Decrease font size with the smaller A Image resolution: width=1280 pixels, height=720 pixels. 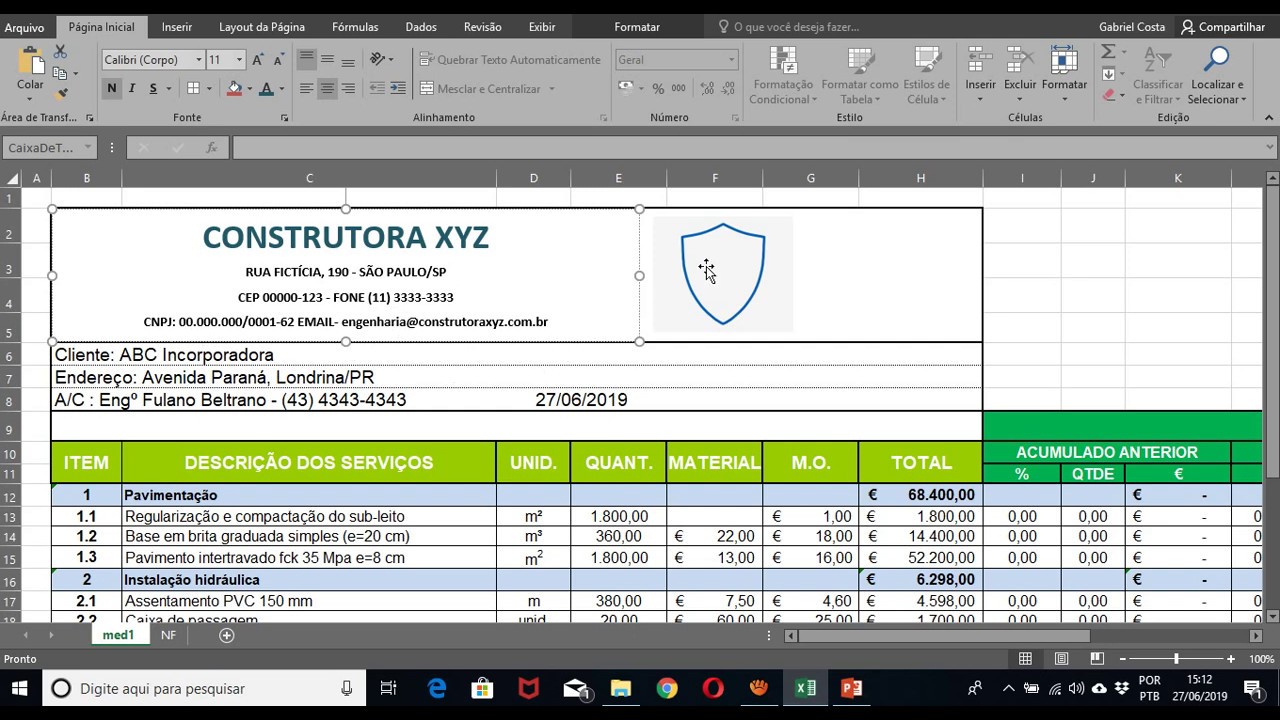pos(277,60)
